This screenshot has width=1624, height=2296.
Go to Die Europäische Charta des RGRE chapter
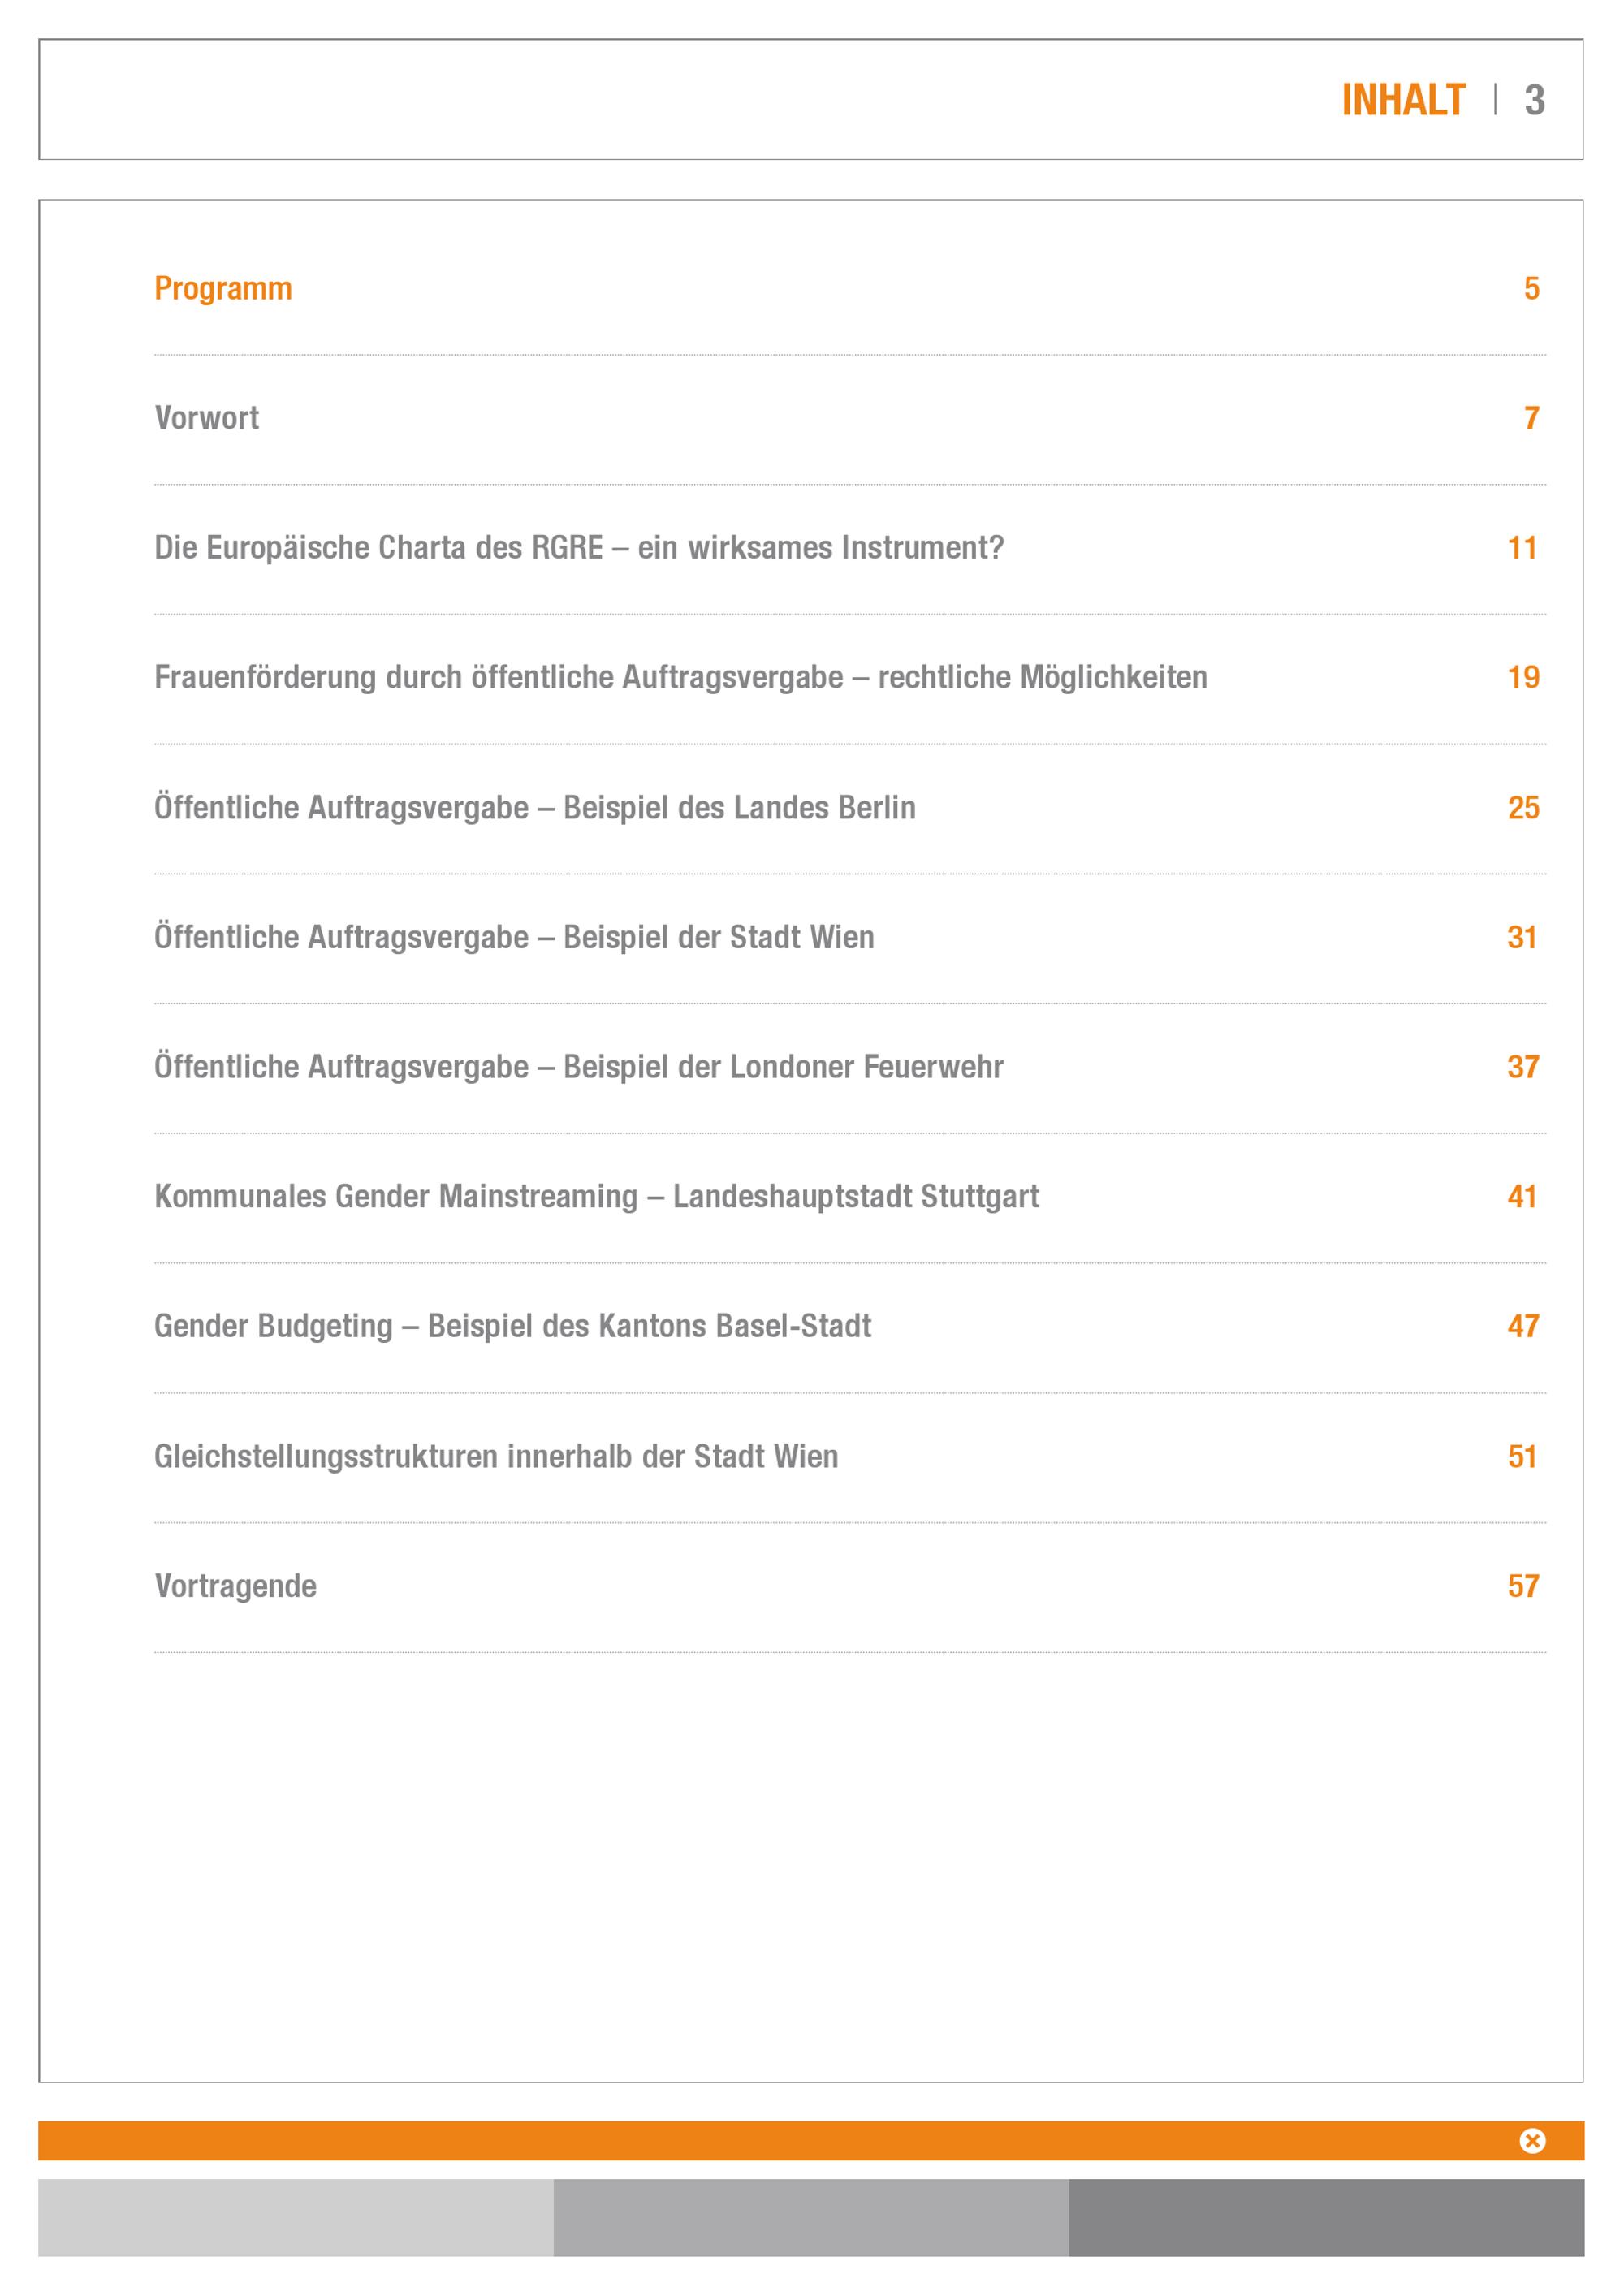tap(578, 548)
